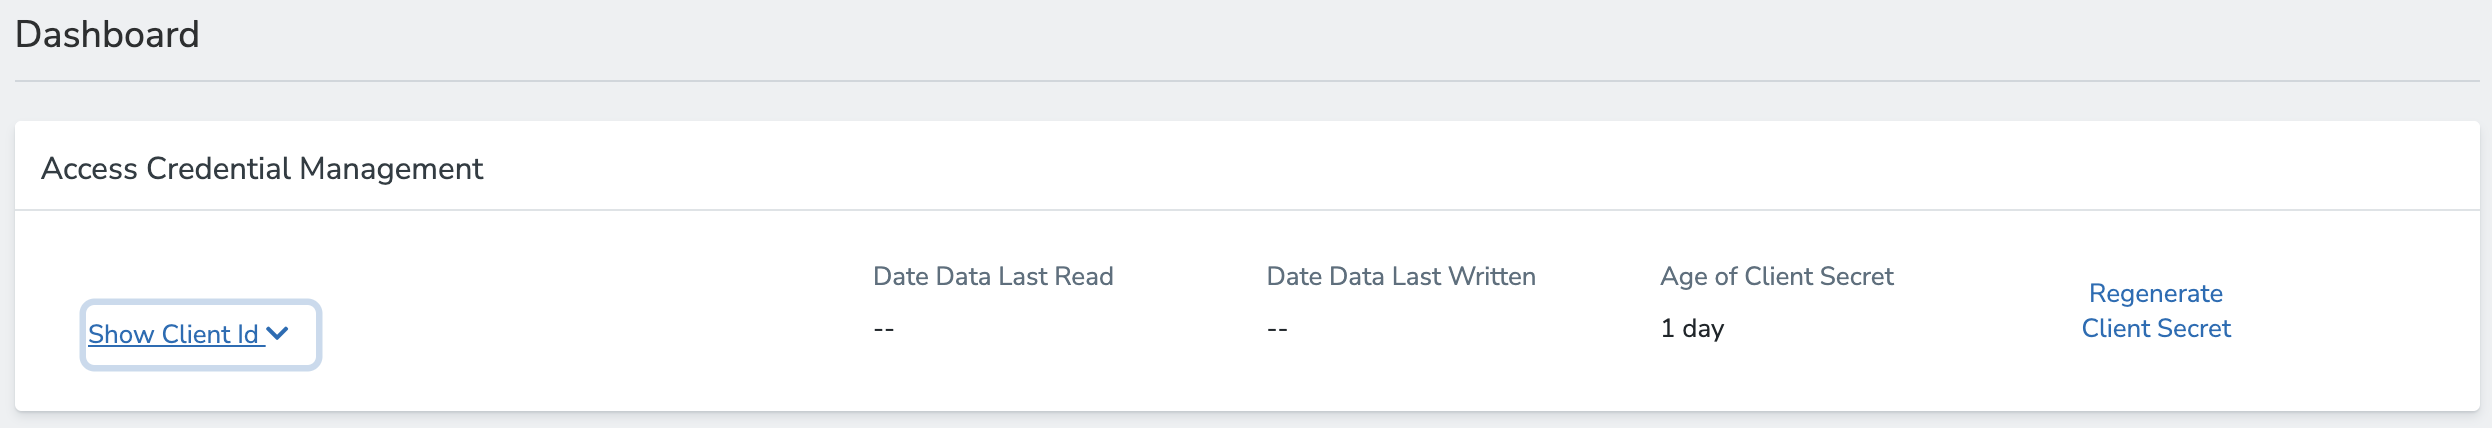Click the word "Show" in the client link
Viewport: 2492px width, 428px height.
pyautogui.click(x=121, y=335)
